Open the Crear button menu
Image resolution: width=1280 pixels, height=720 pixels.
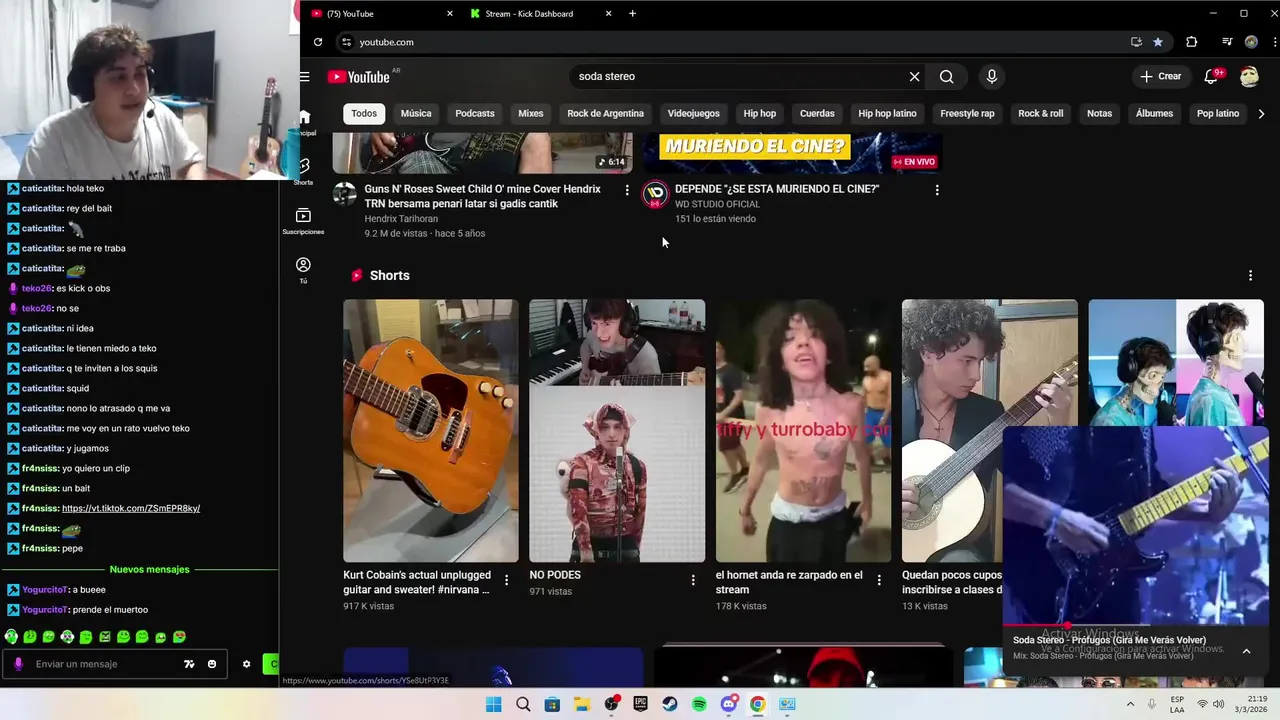point(1161,76)
